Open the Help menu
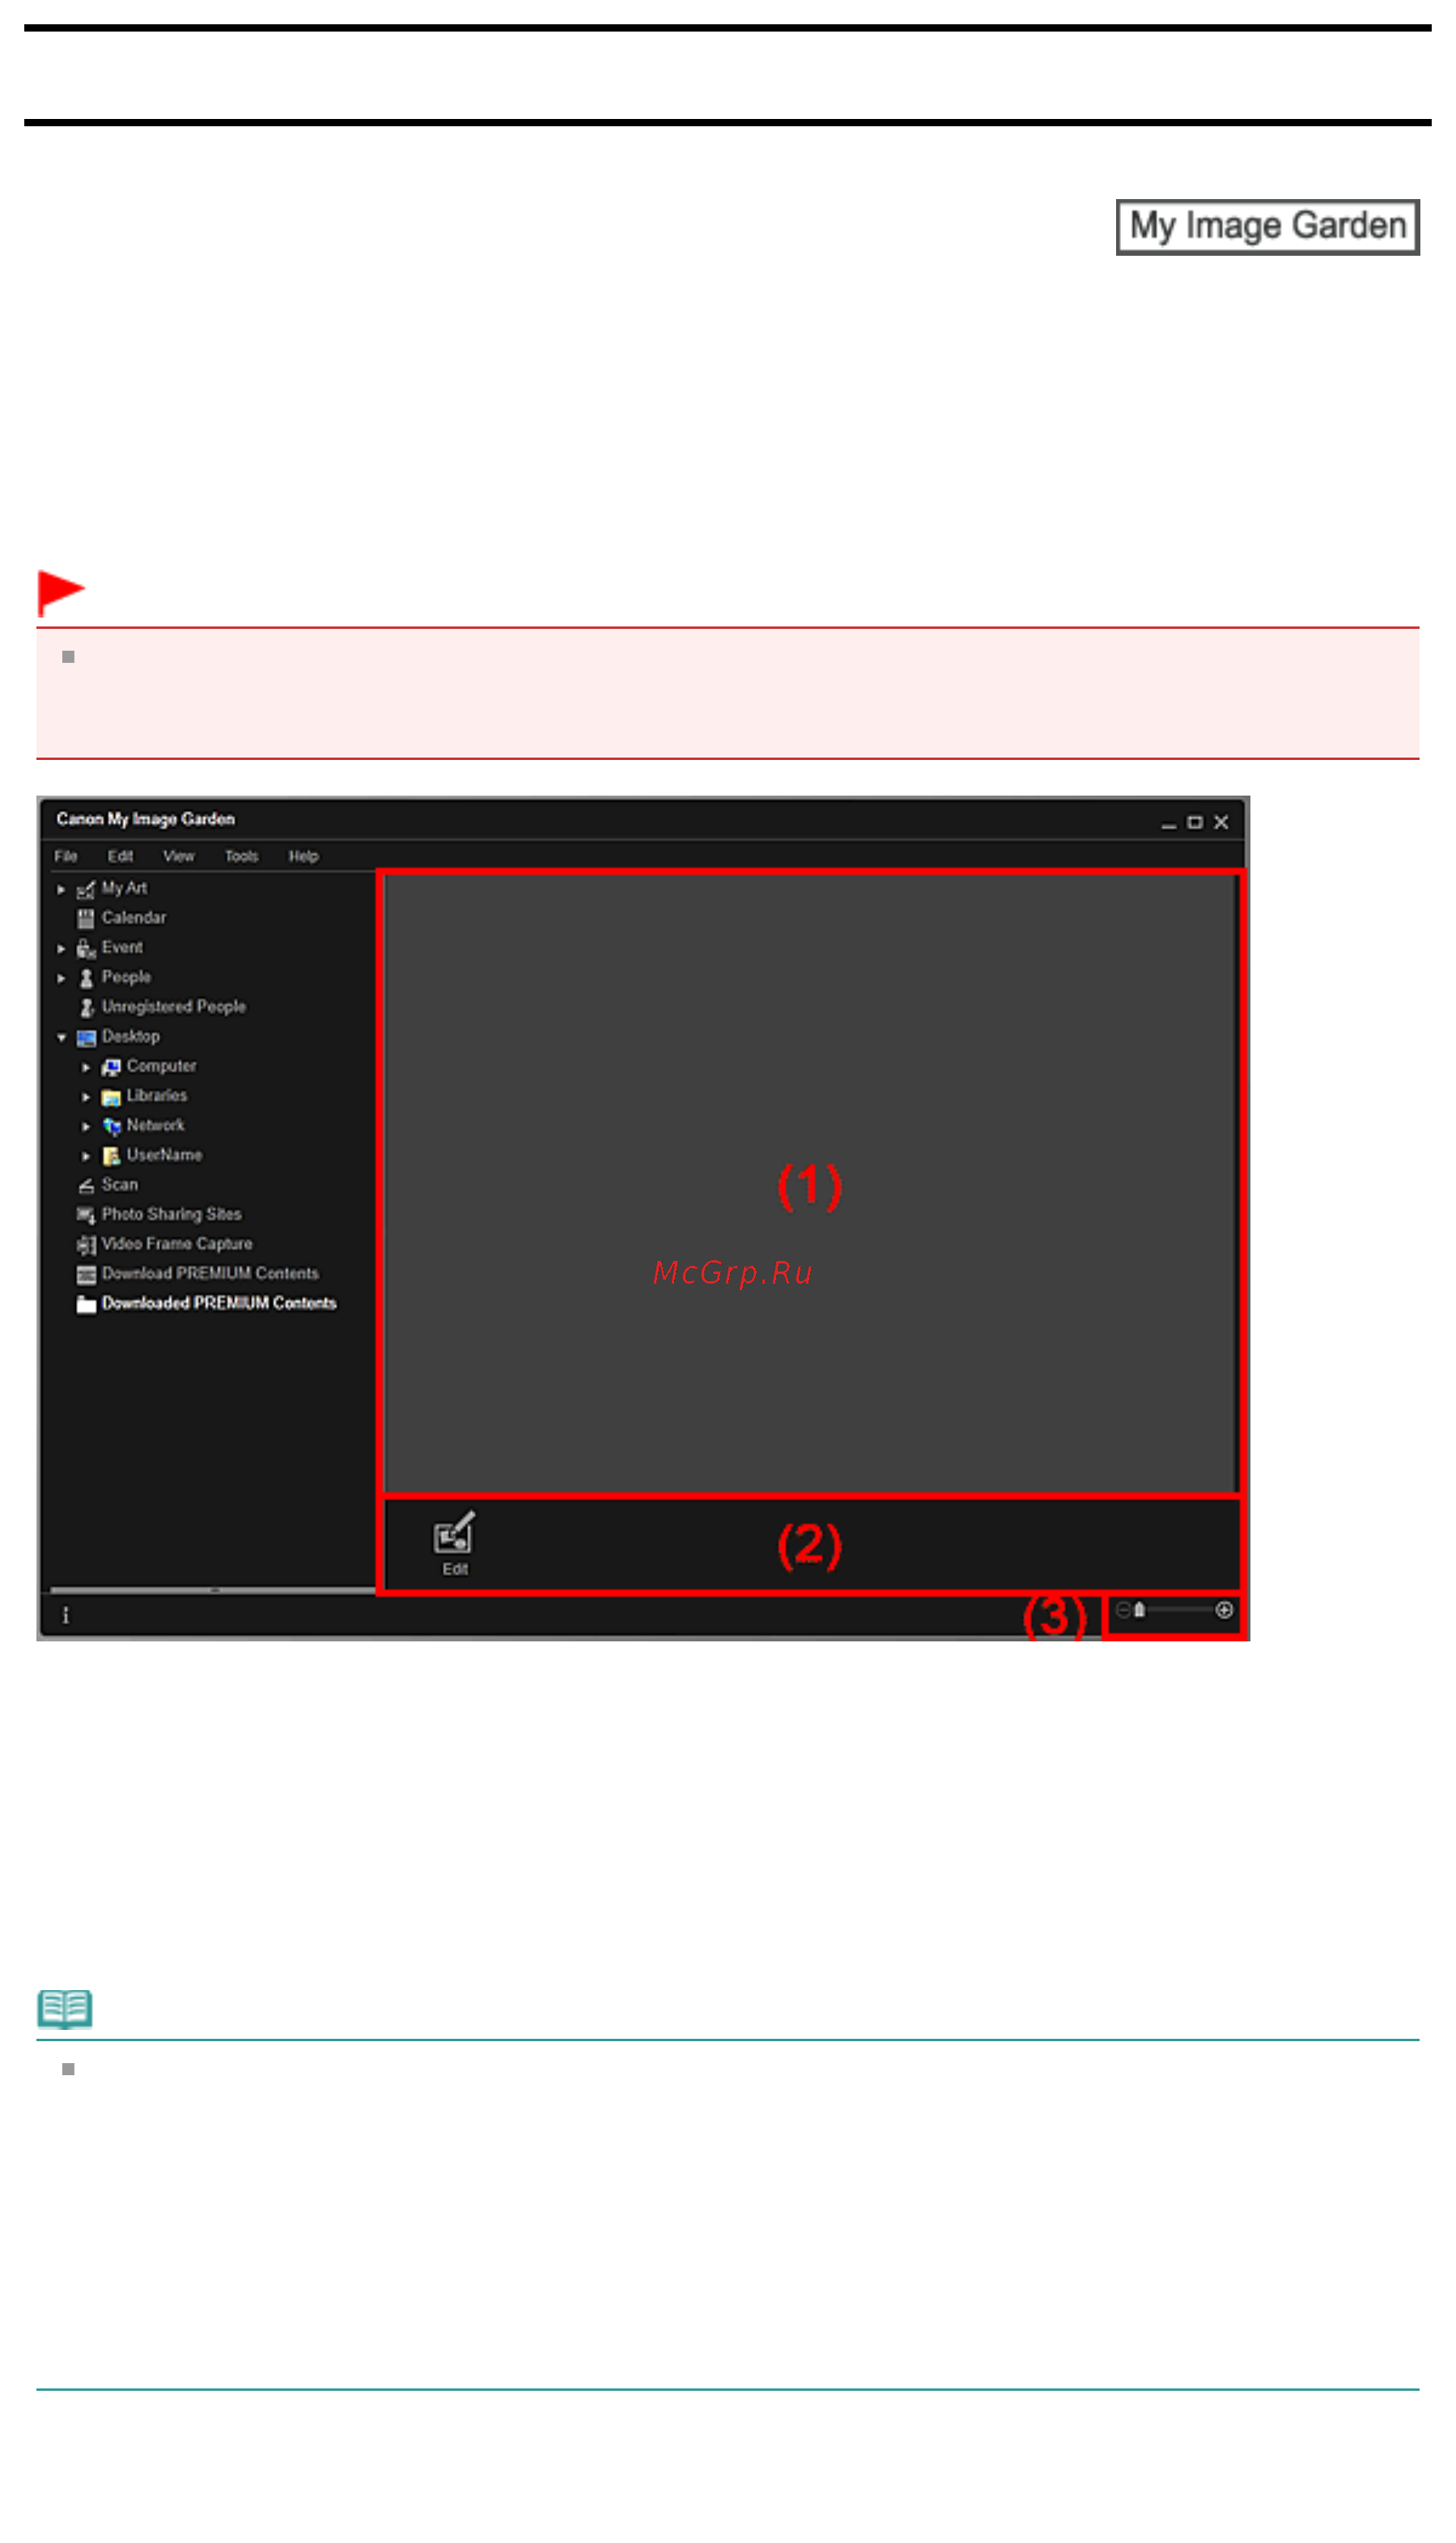1456x2543 pixels. tap(303, 856)
